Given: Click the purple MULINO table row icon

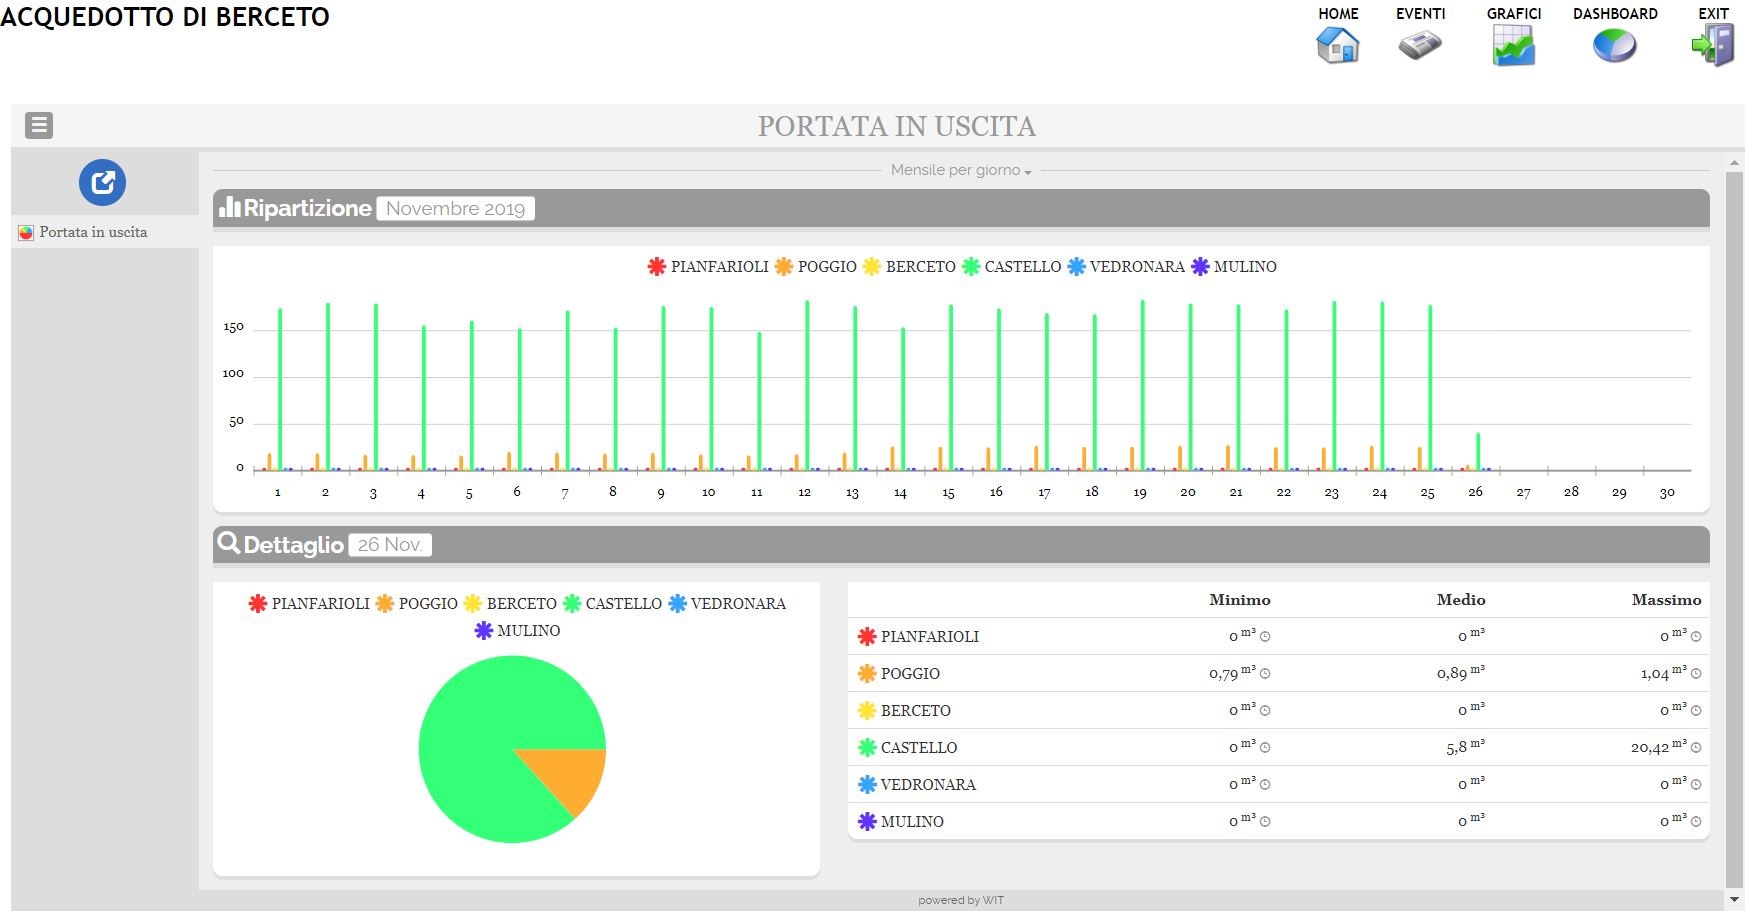Looking at the screenshot, I should click(x=867, y=821).
